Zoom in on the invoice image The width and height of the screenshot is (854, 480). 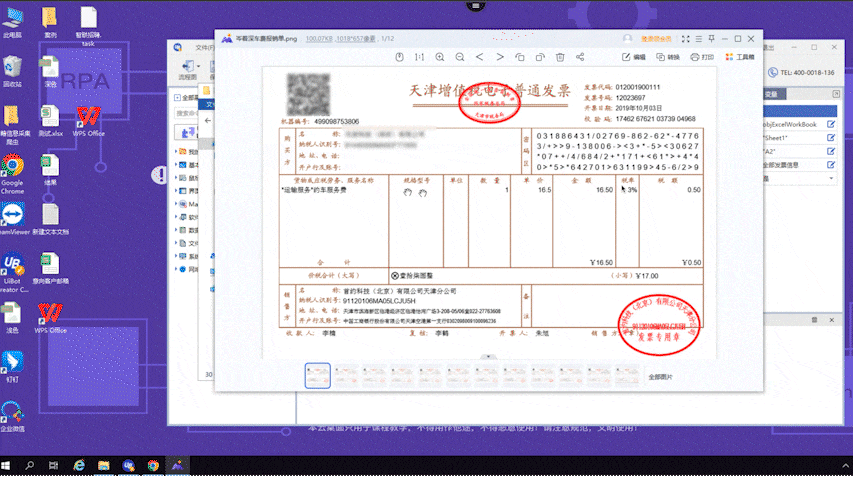440,57
